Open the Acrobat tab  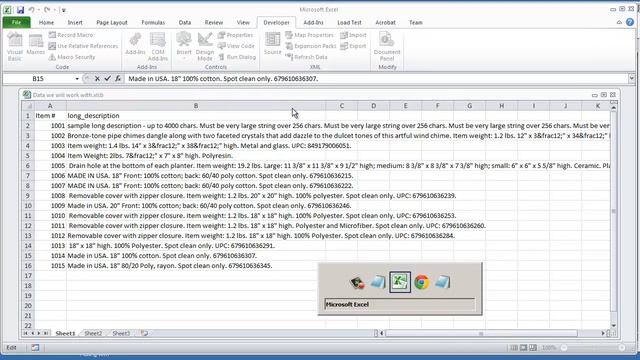pyautogui.click(x=385, y=22)
